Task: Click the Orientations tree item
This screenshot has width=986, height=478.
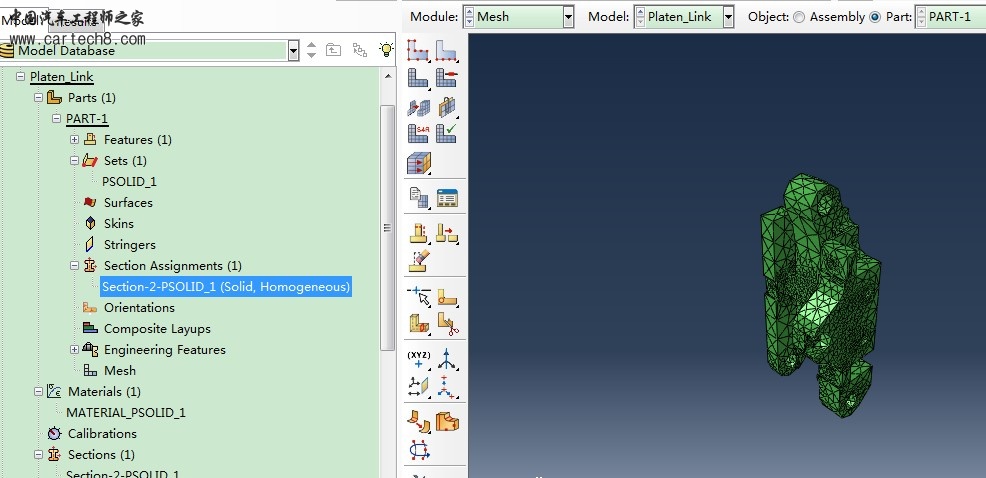Action: 139,307
